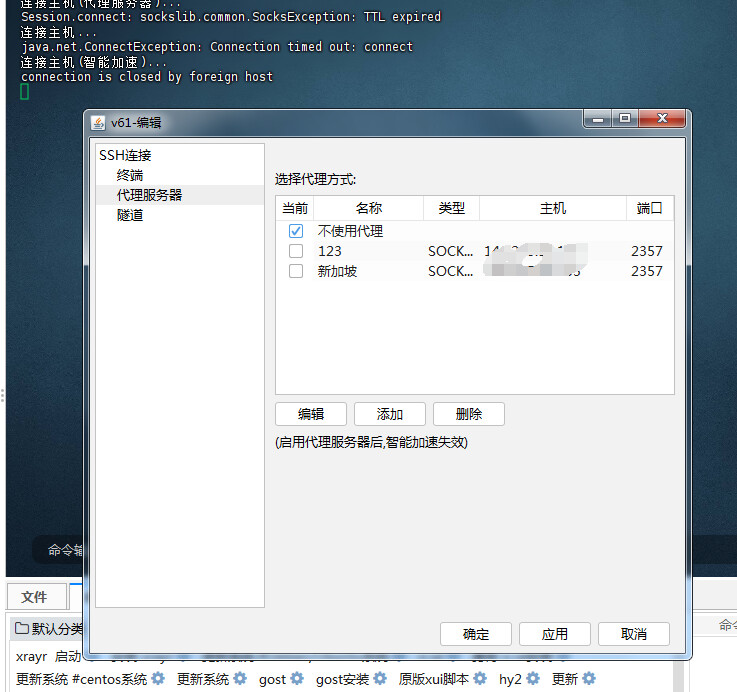Close the v61-编辑 dialog
737x692 pixels.
tap(662, 118)
